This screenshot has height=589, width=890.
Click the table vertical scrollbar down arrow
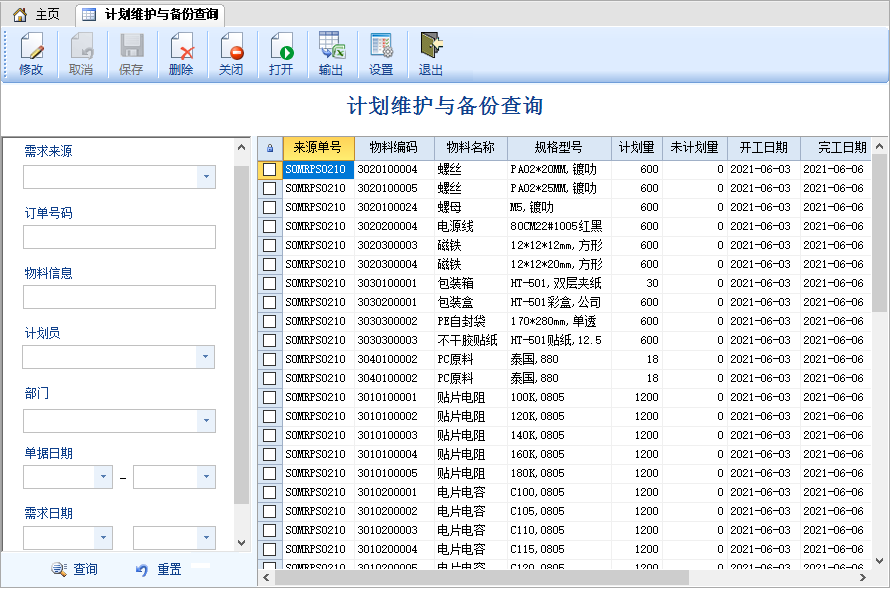[x=880, y=561]
